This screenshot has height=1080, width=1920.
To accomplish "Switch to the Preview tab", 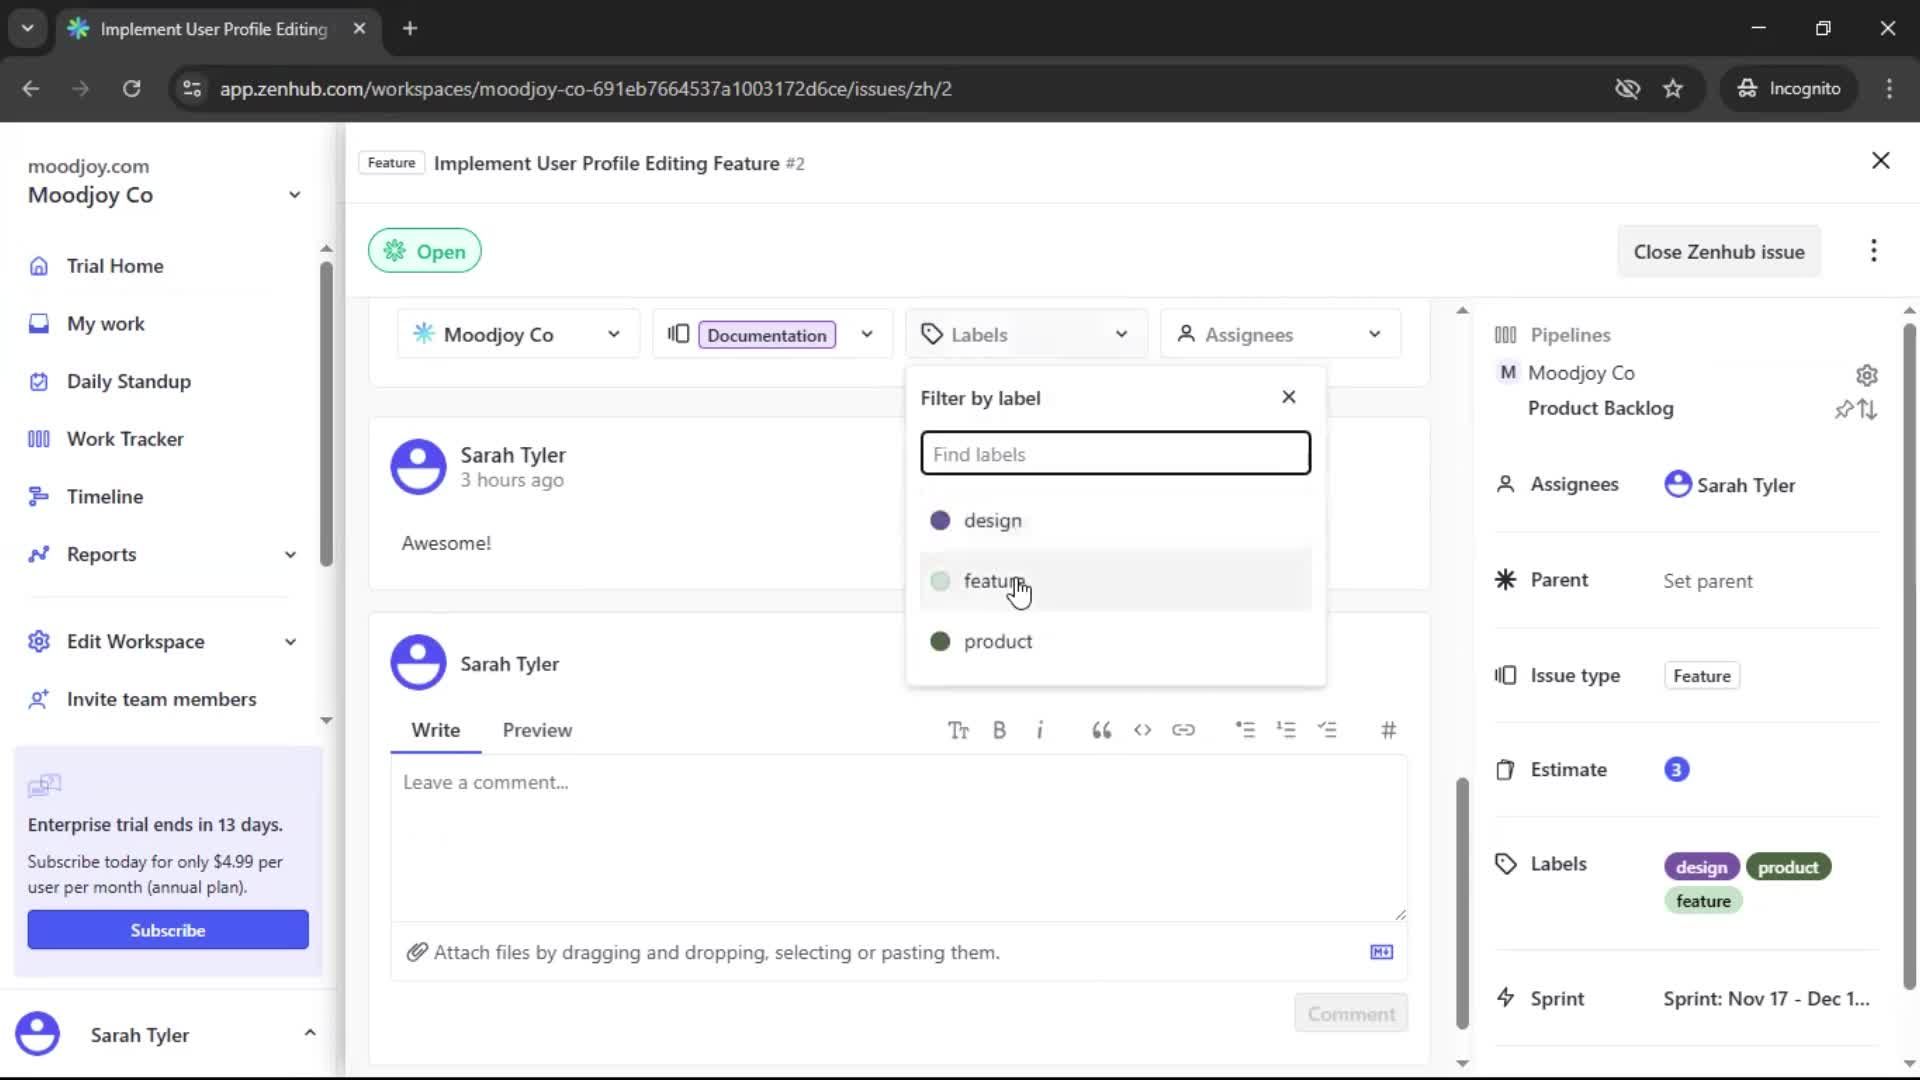I will 537,730.
